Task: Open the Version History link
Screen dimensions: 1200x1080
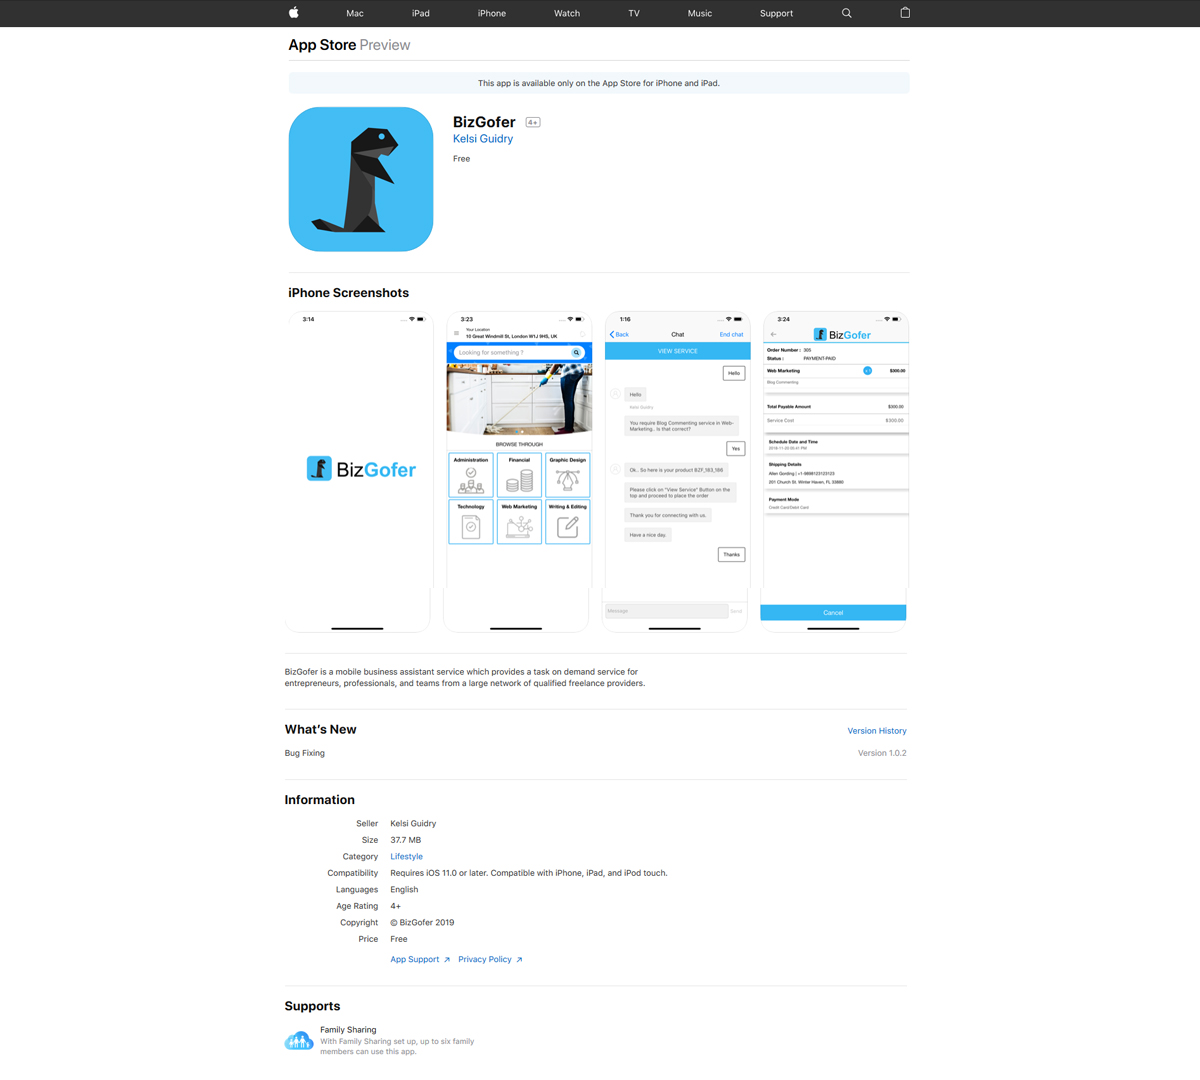Action: 877,731
